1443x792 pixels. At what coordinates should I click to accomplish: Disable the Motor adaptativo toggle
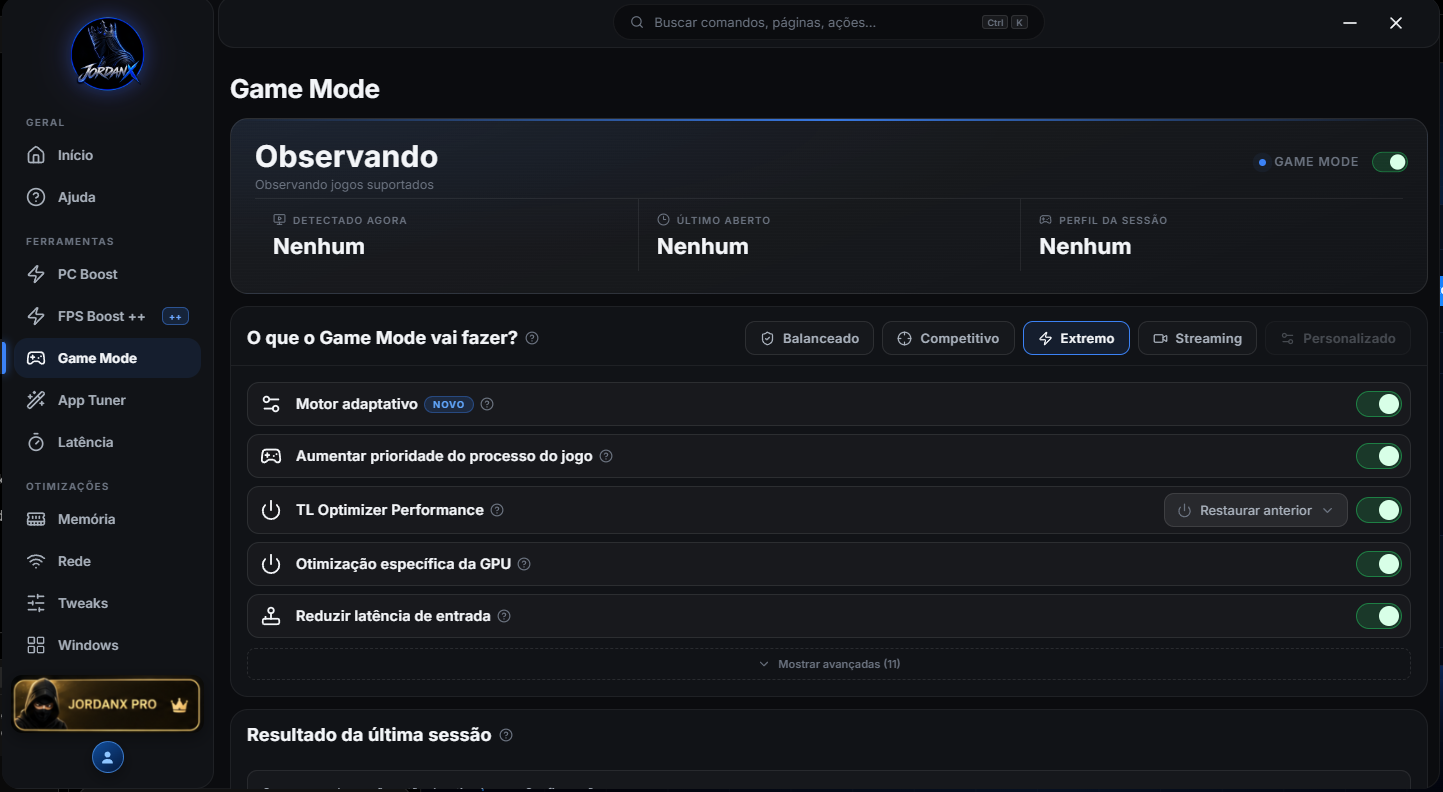[x=1379, y=404]
